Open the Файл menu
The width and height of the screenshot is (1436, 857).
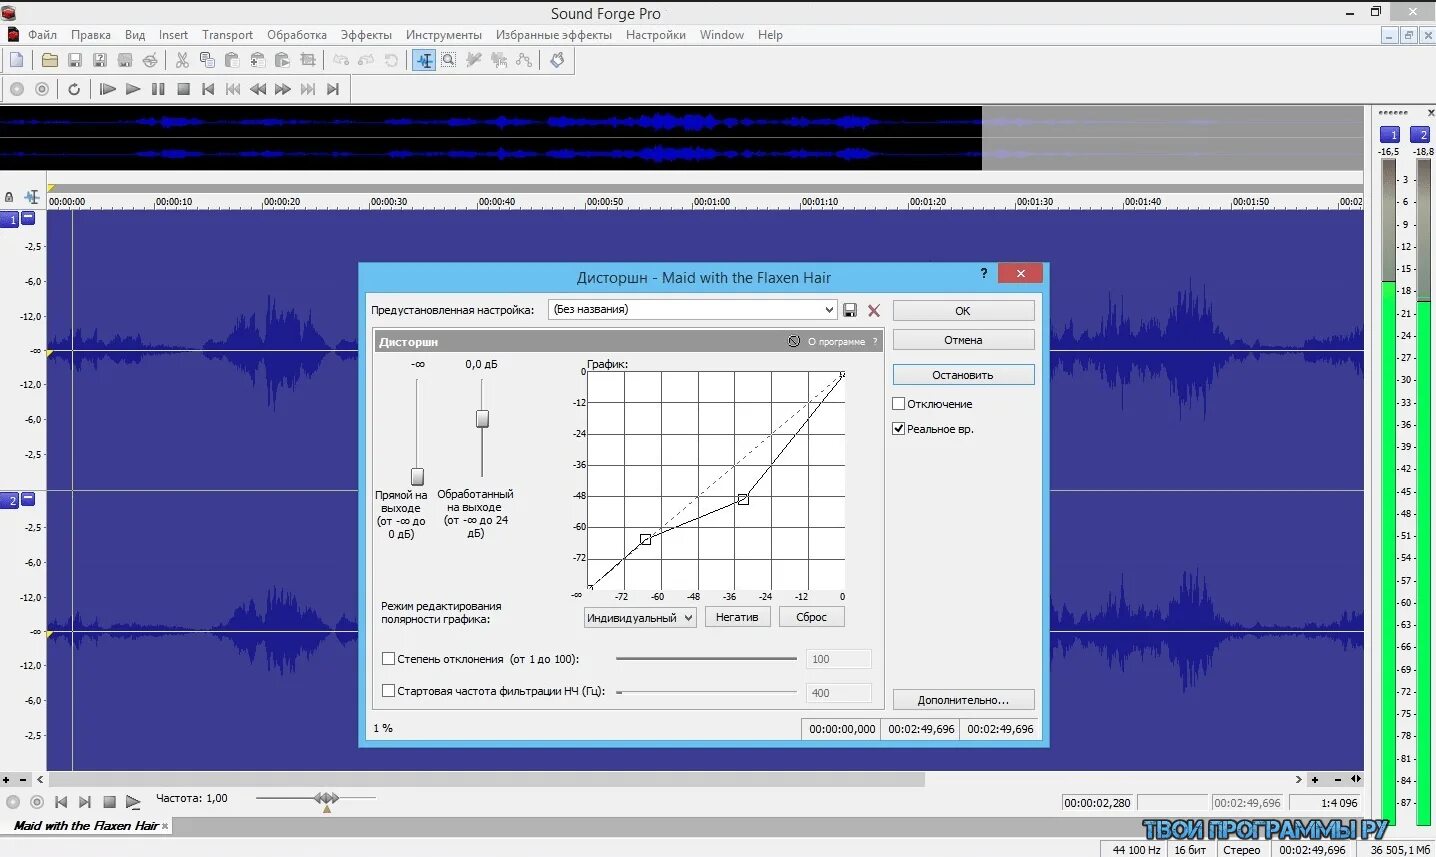42,35
